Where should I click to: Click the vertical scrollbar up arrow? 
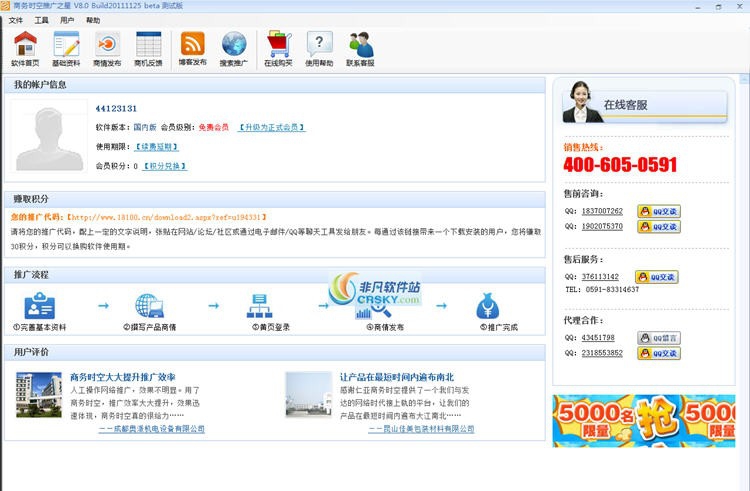tap(744, 78)
